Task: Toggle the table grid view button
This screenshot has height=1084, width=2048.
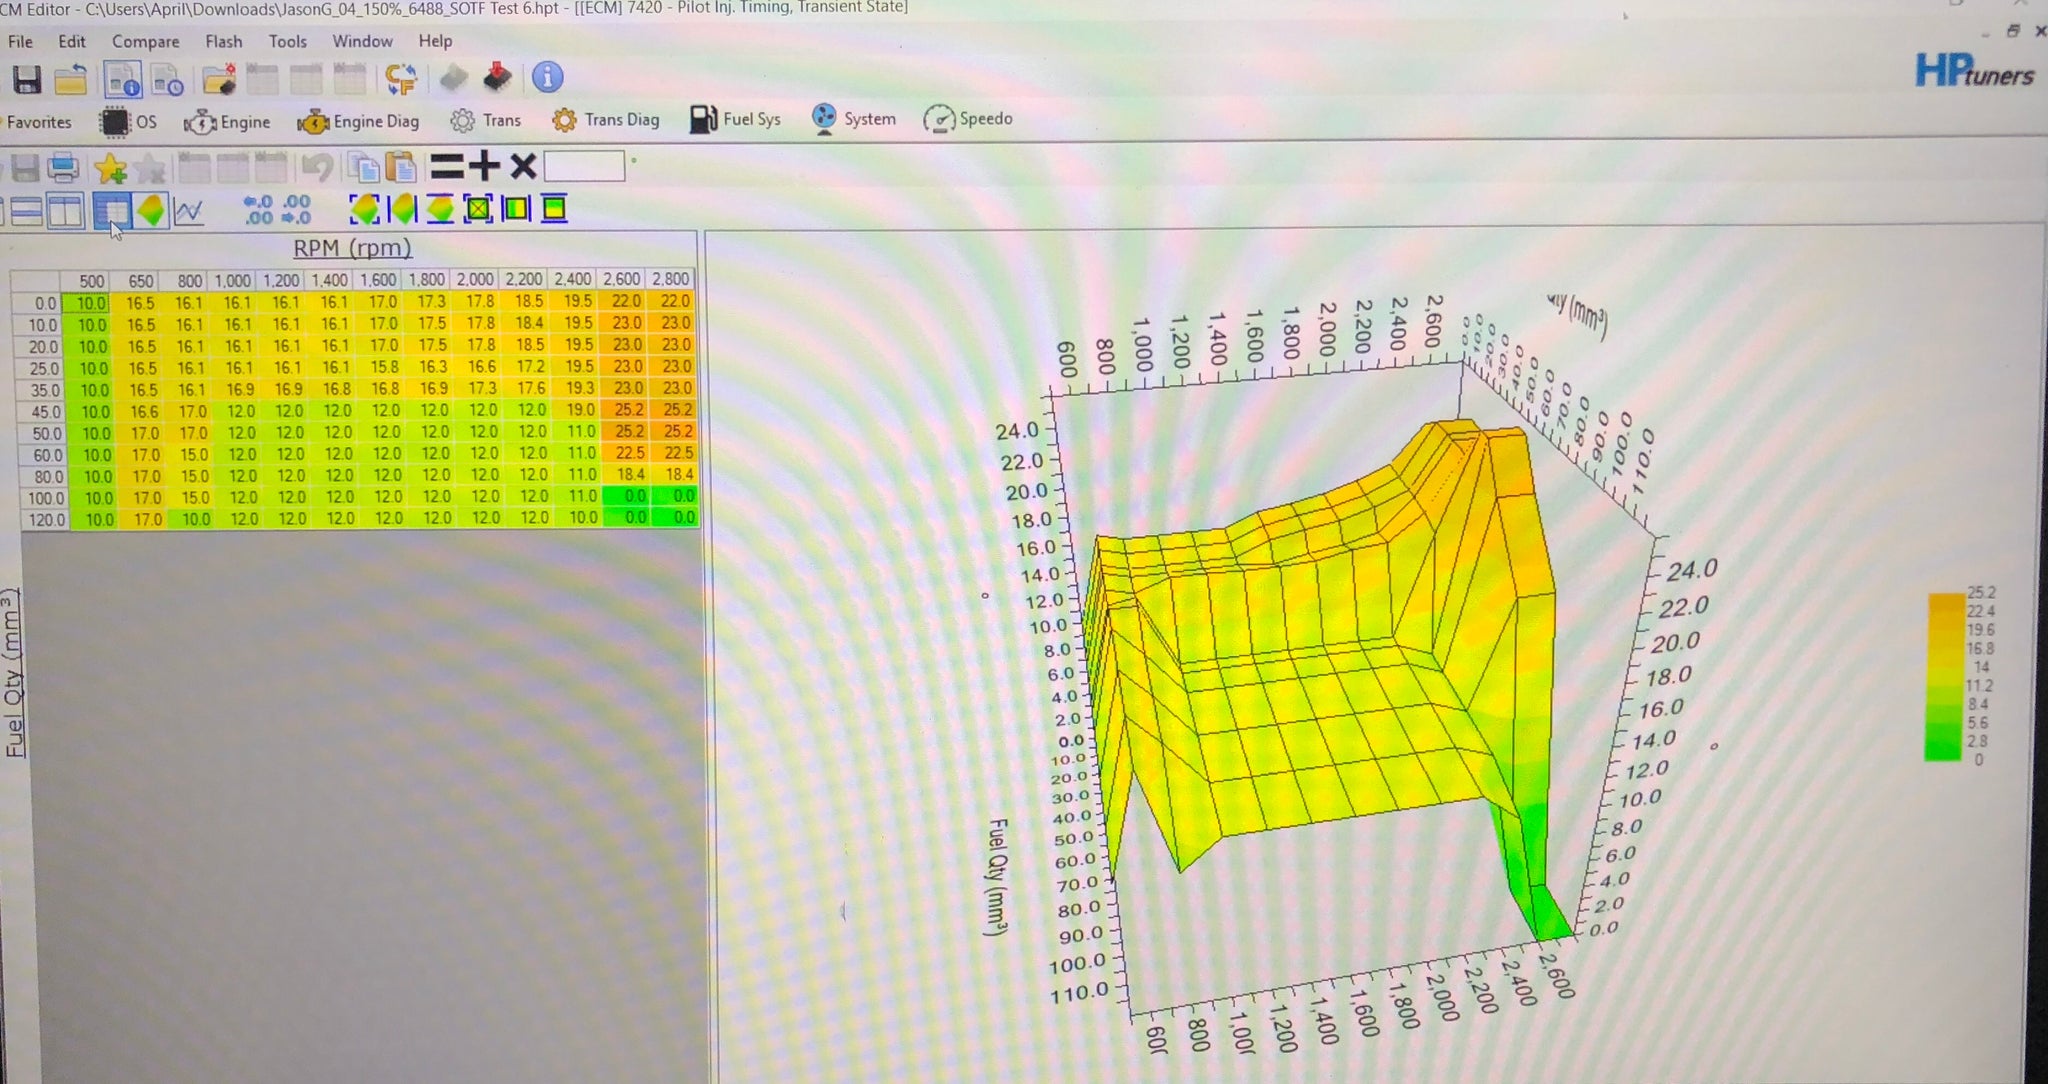Action: pos(111,210)
